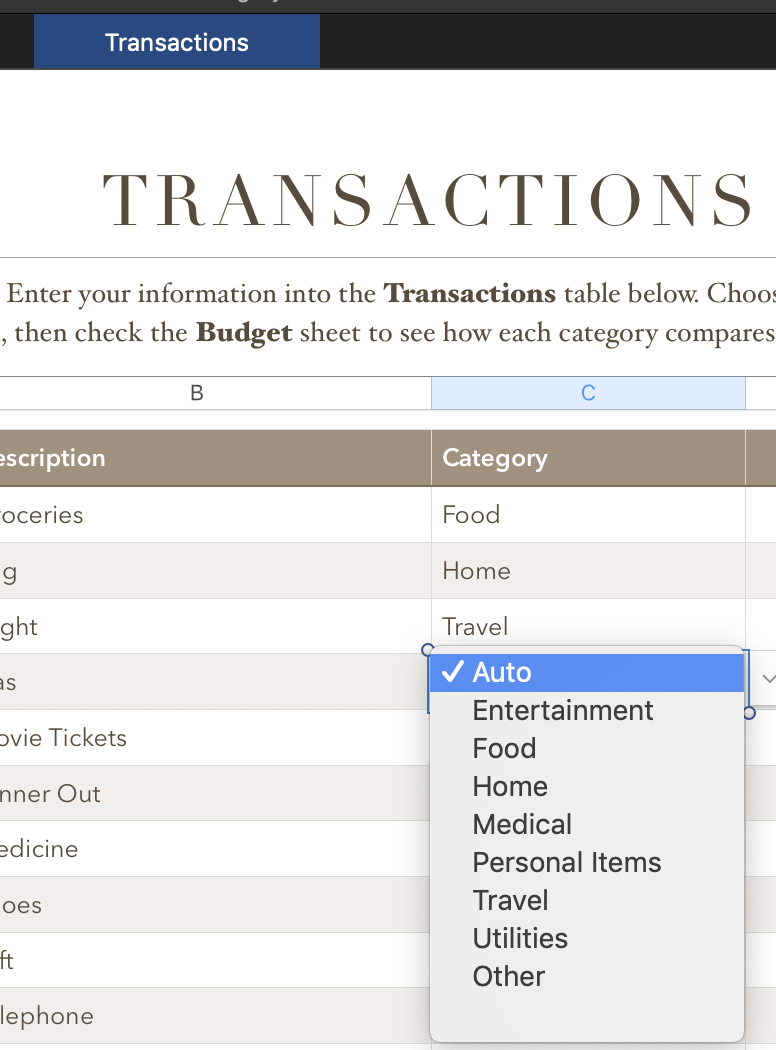The width and height of the screenshot is (776, 1050).
Task: Choose Utilities from the category list
Action: [520, 938]
